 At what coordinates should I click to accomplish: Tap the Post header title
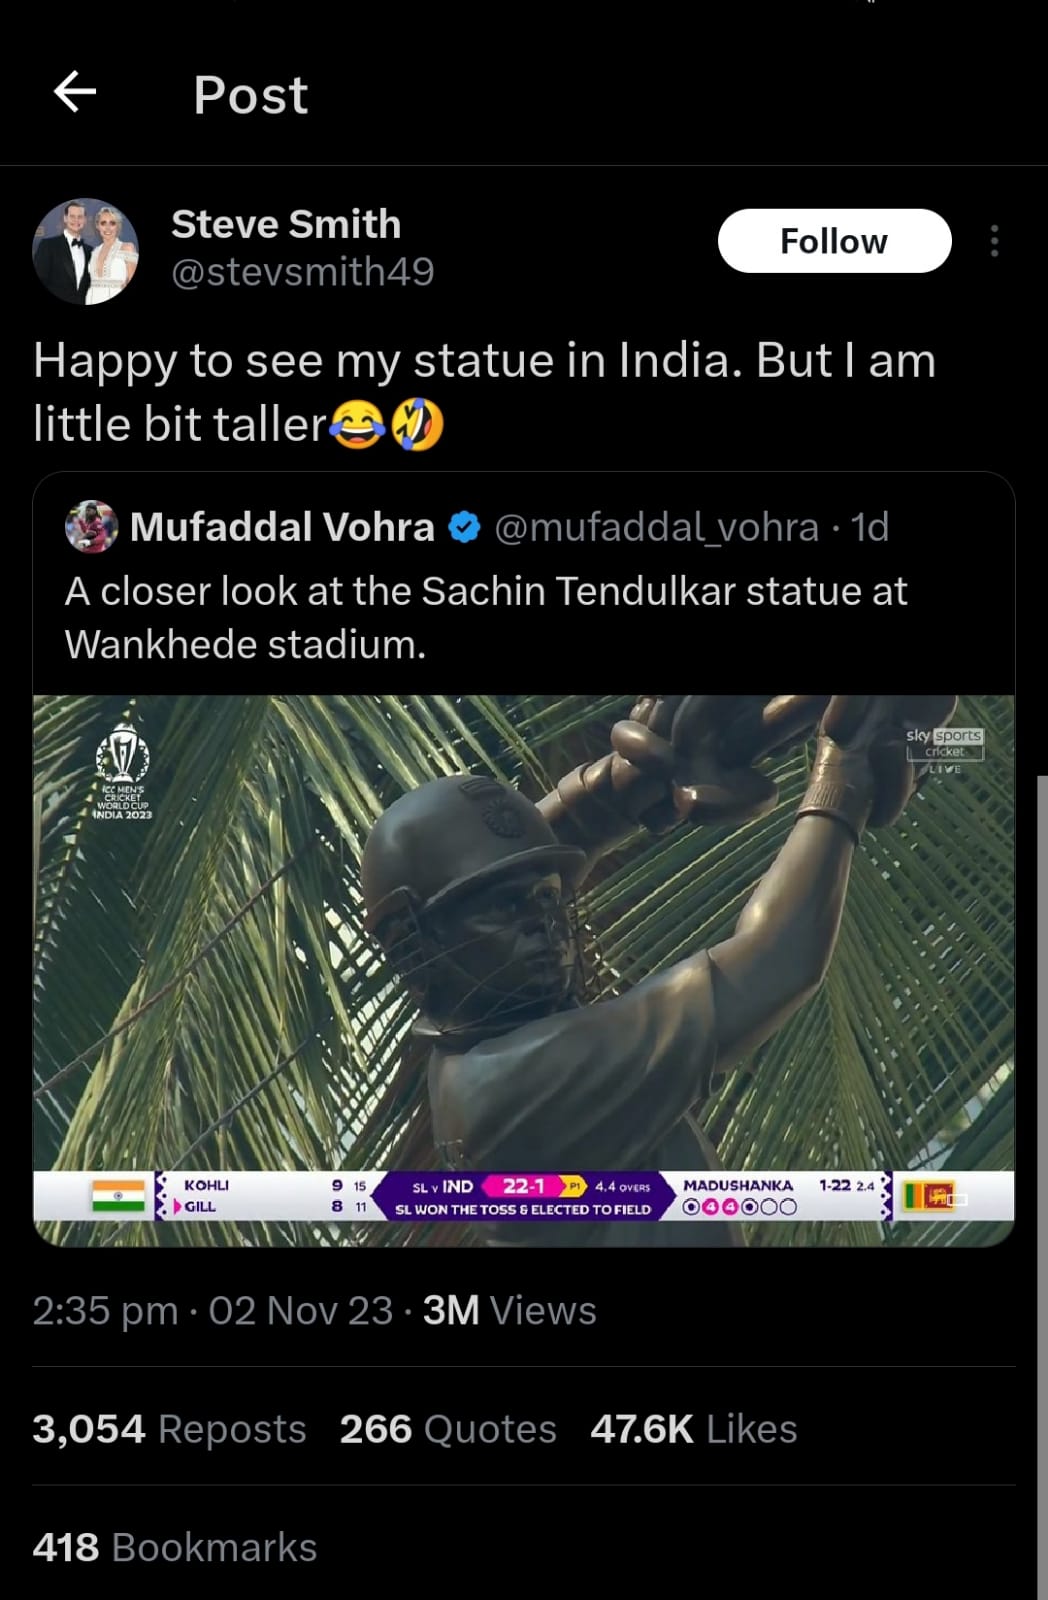pos(250,95)
